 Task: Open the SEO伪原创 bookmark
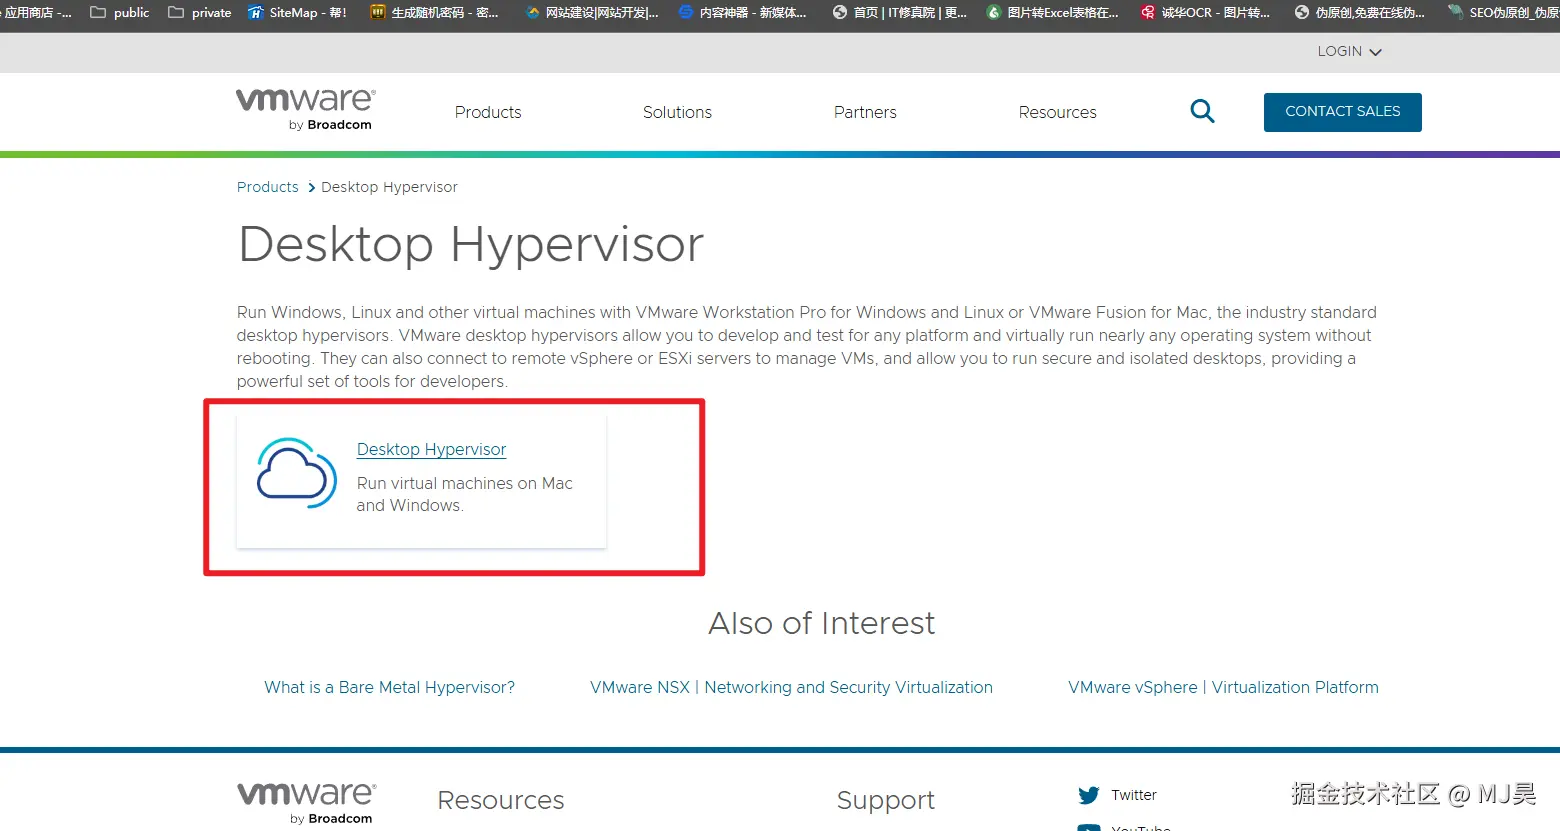click(1503, 12)
